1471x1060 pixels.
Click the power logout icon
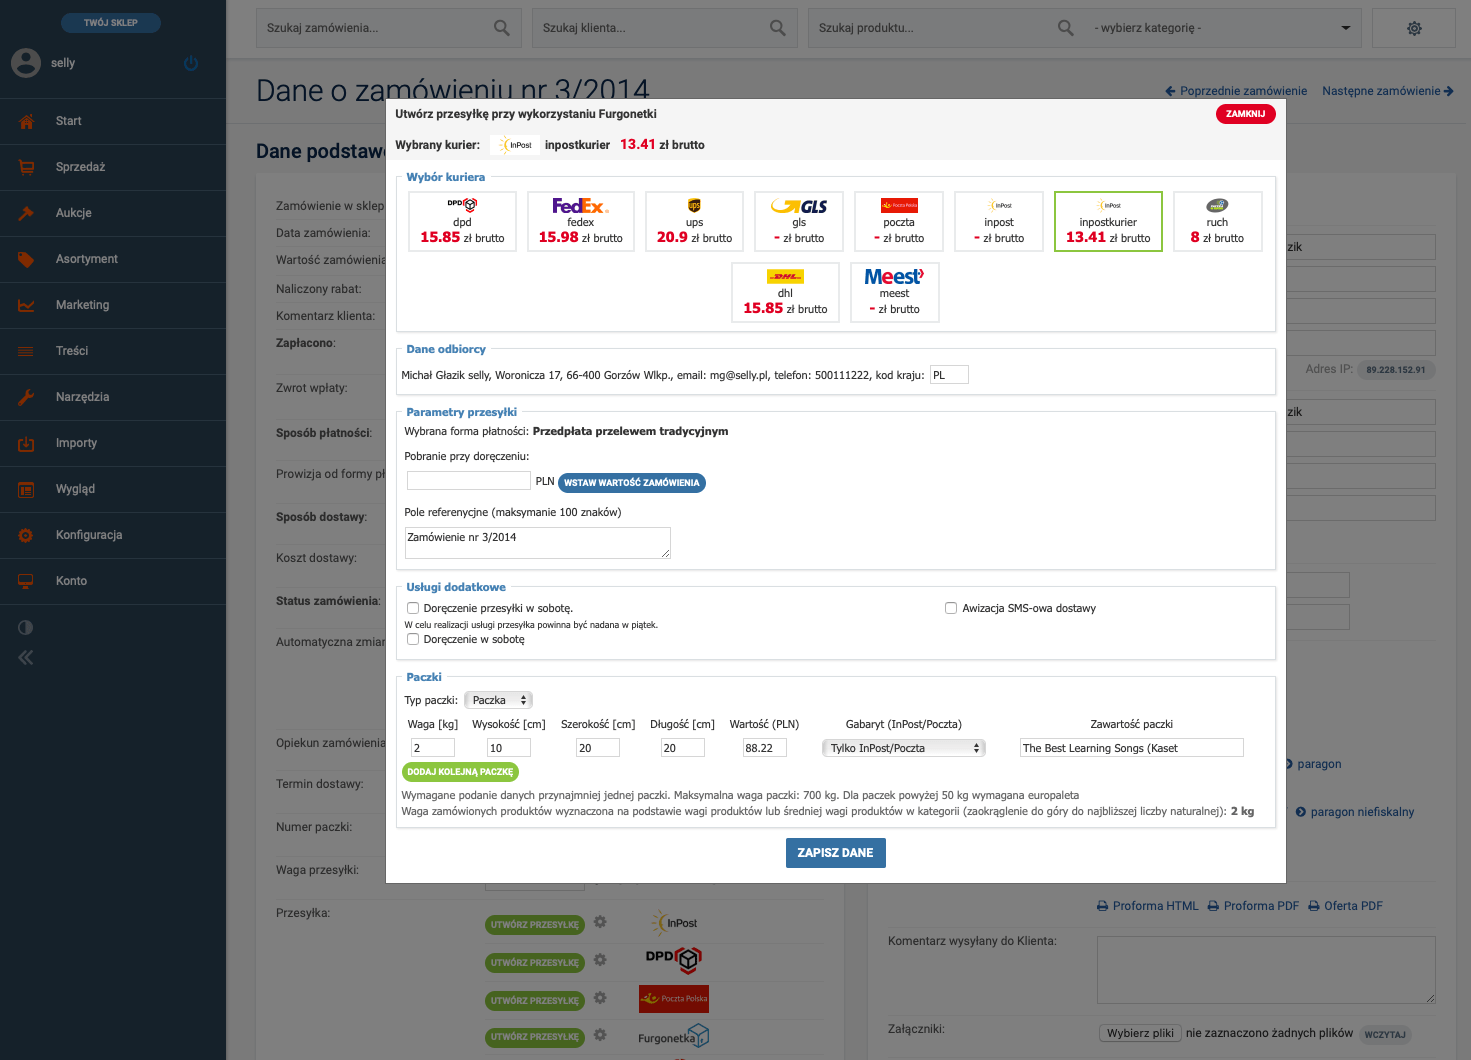point(191,63)
